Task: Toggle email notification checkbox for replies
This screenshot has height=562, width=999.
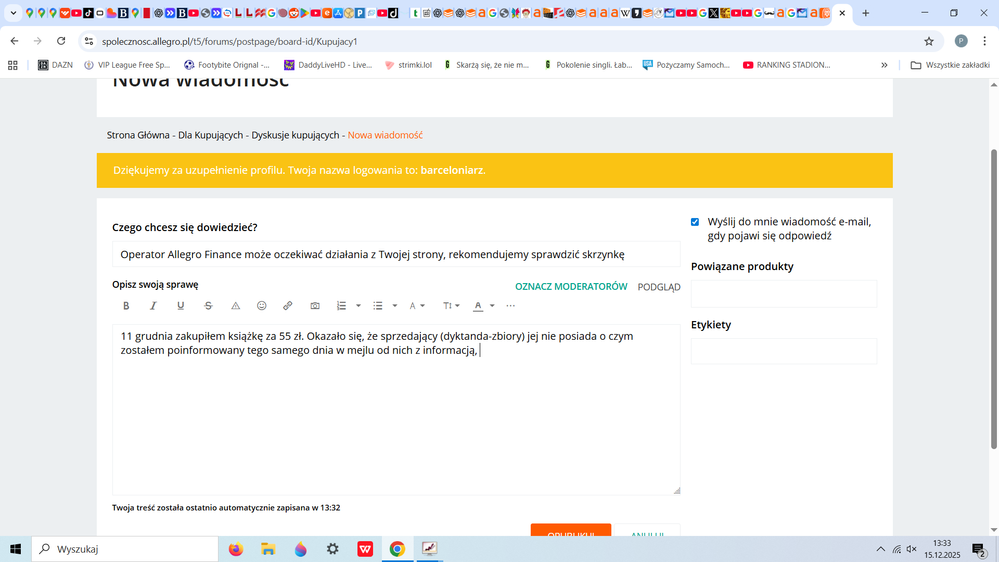Action: 694,222
